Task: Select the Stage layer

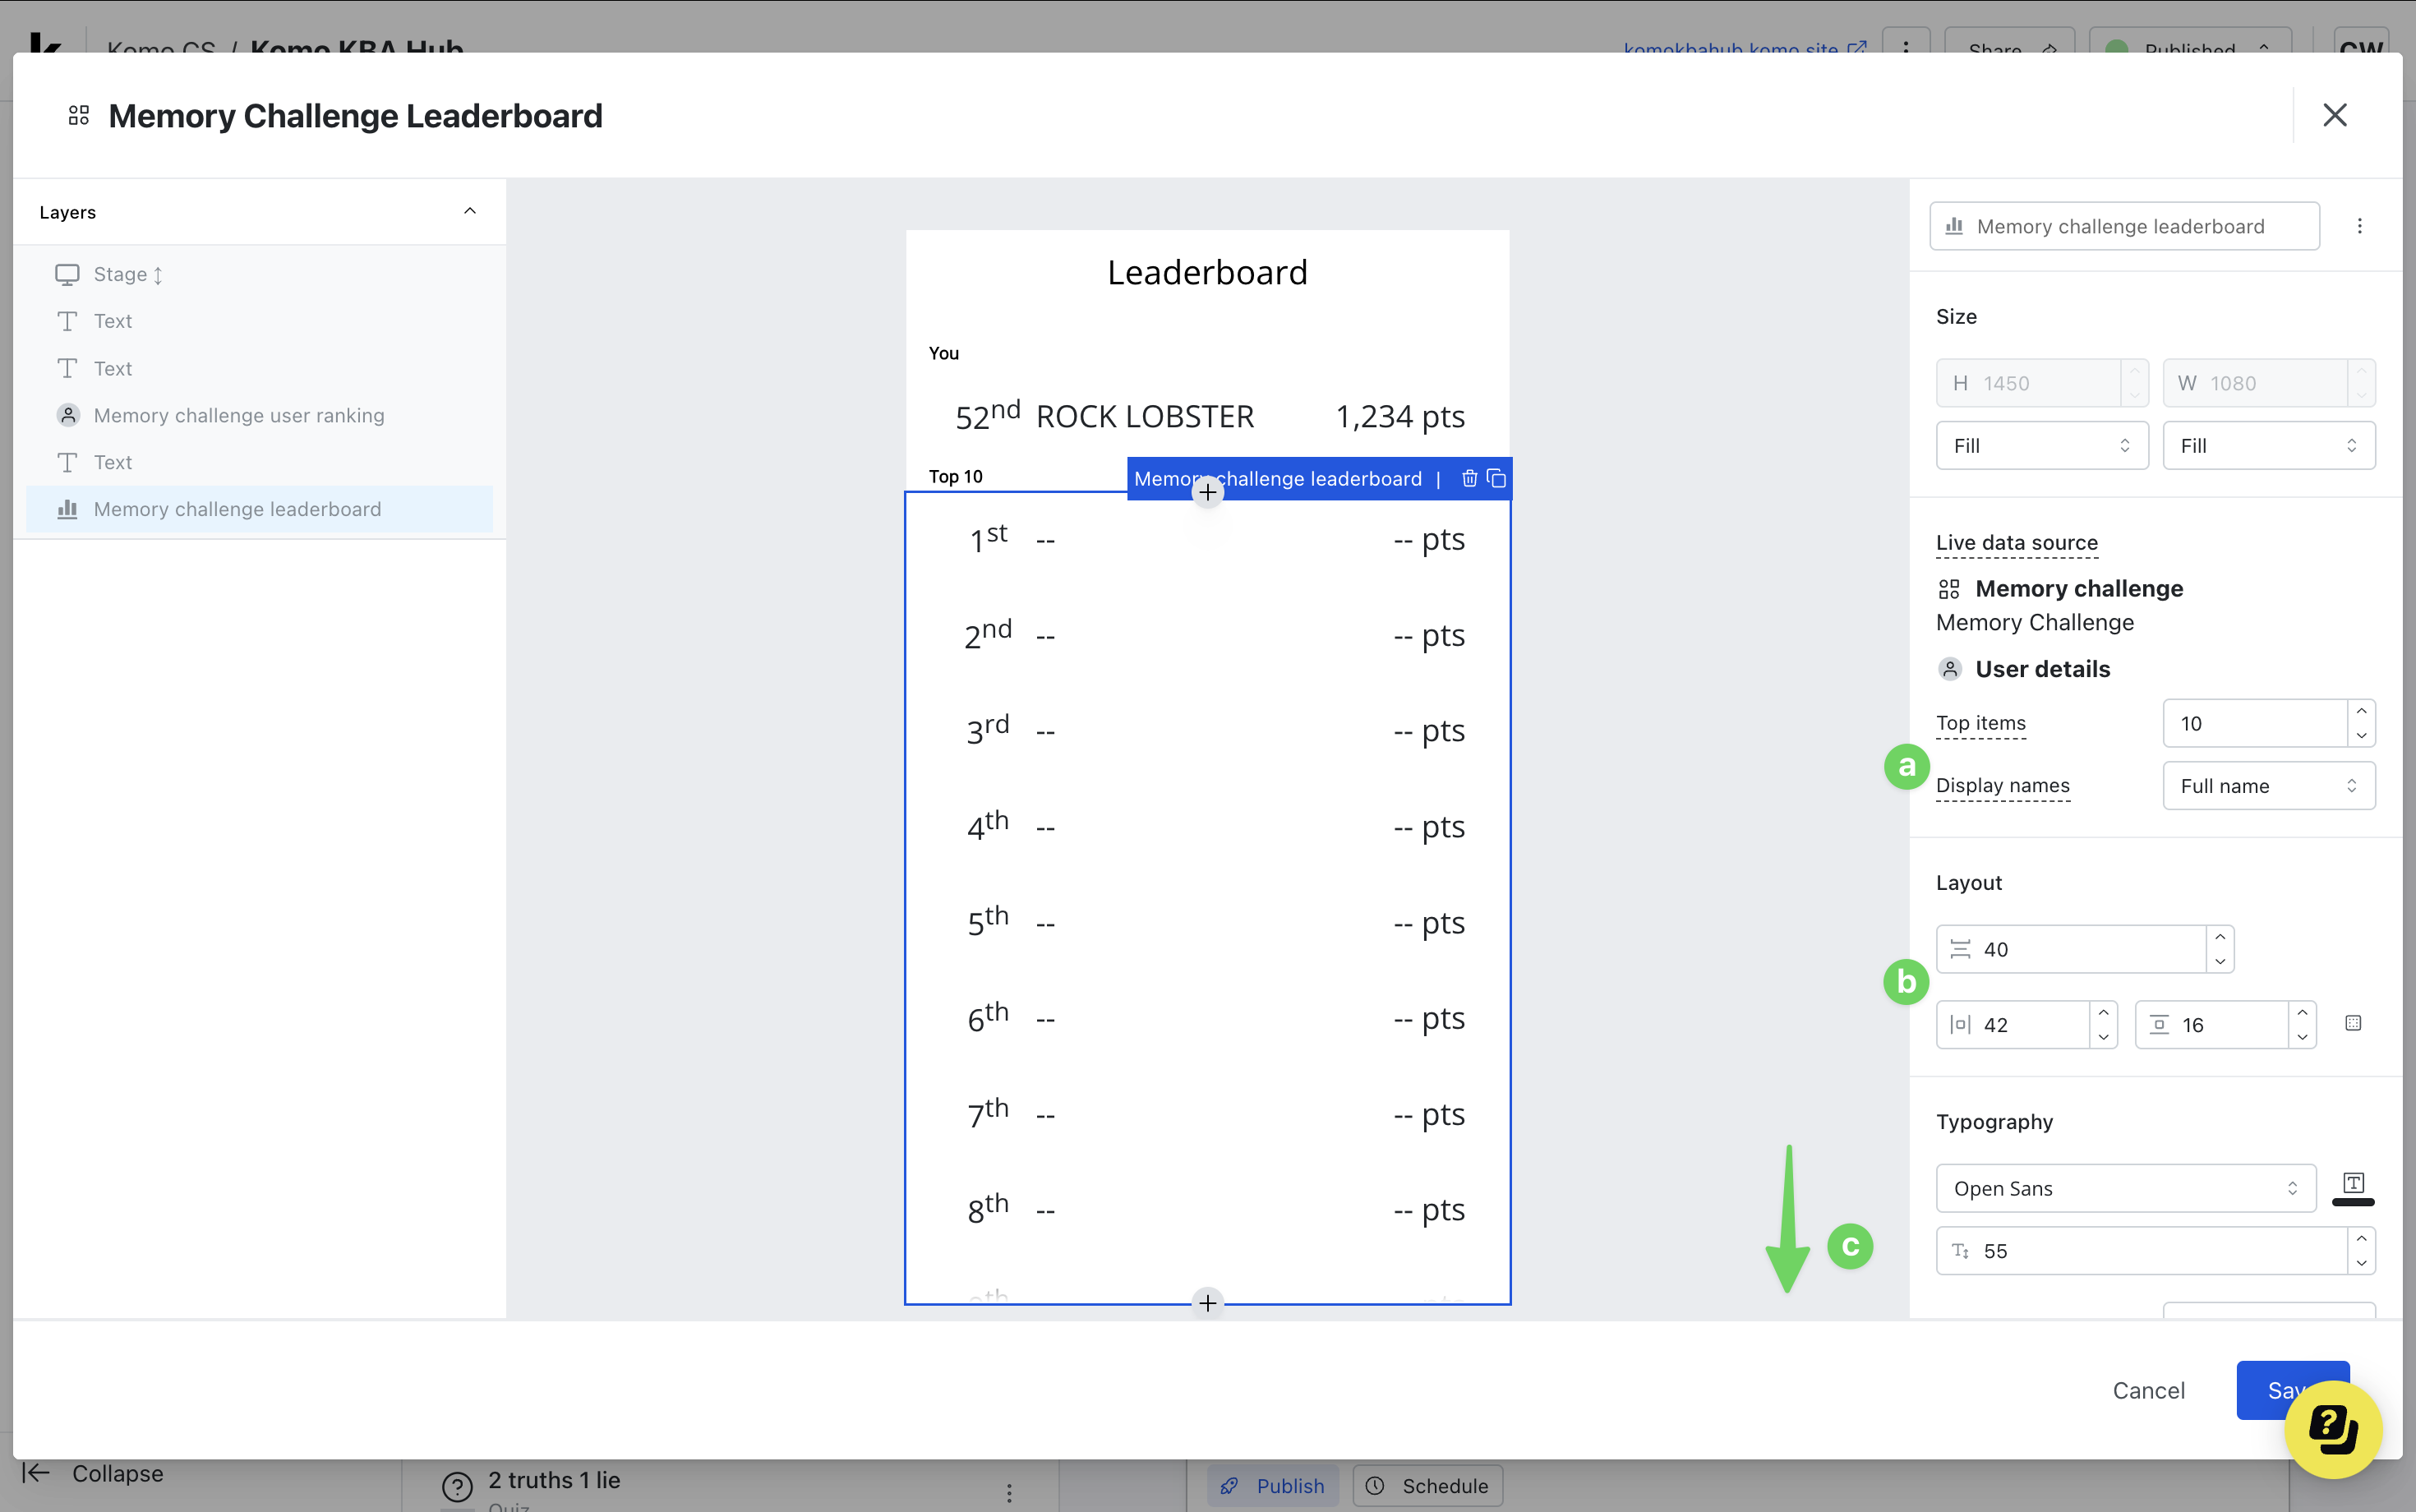Action: click(120, 274)
